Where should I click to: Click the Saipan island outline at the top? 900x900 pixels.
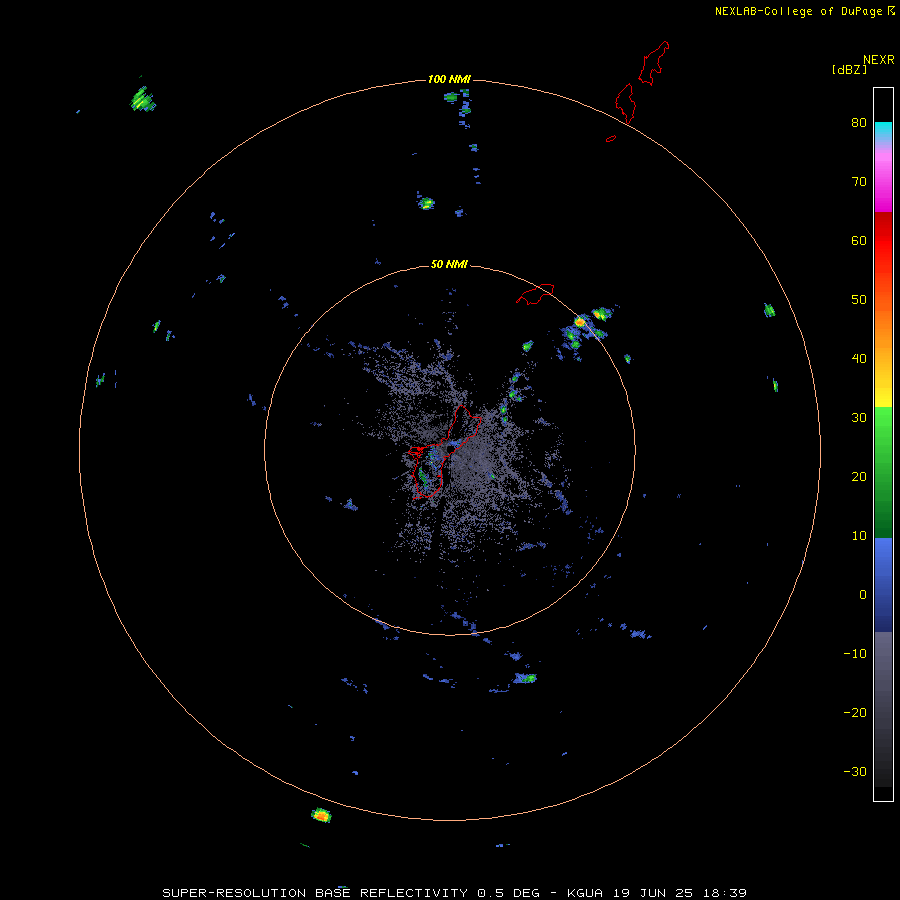(654, 63)
